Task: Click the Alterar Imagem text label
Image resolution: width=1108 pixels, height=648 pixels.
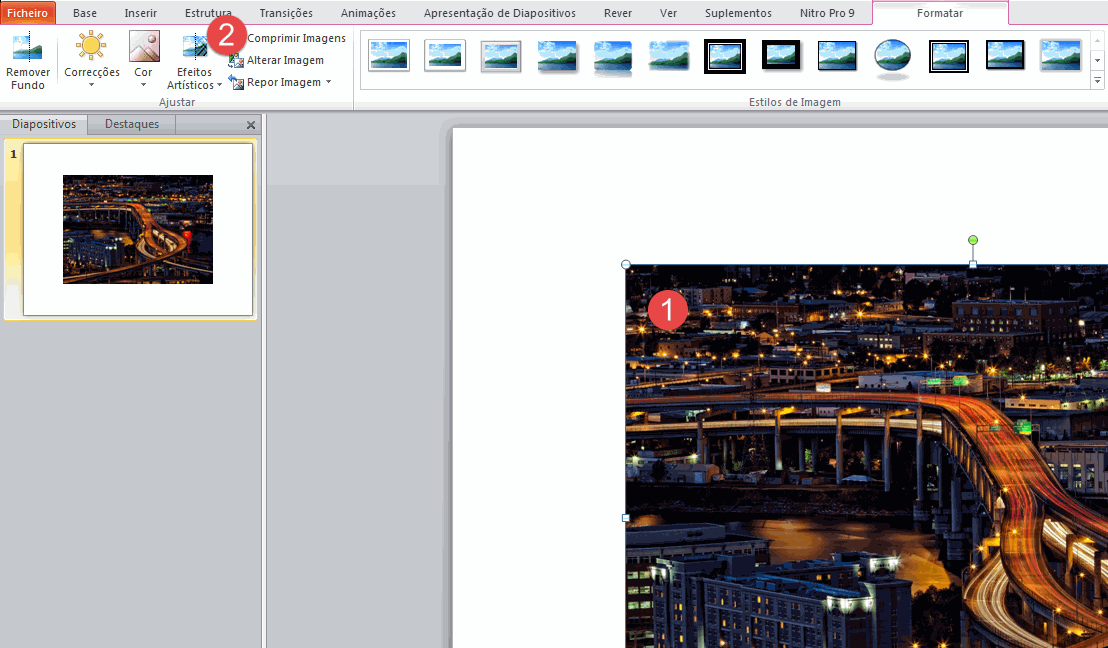Action: tap(285, 61)
